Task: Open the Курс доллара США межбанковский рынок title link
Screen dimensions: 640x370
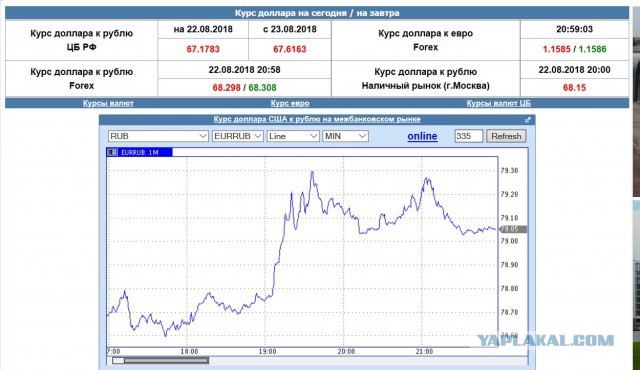Action: click(317, 119)
